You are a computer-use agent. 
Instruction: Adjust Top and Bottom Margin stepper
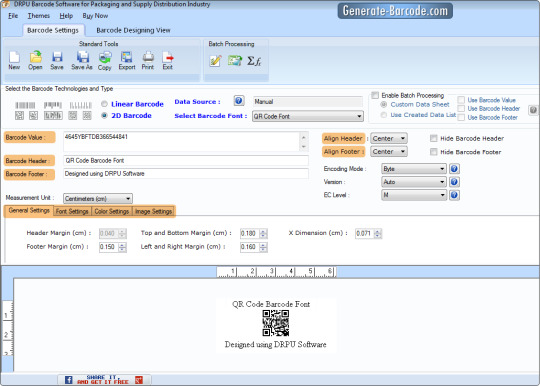click(x=263, y=233)
